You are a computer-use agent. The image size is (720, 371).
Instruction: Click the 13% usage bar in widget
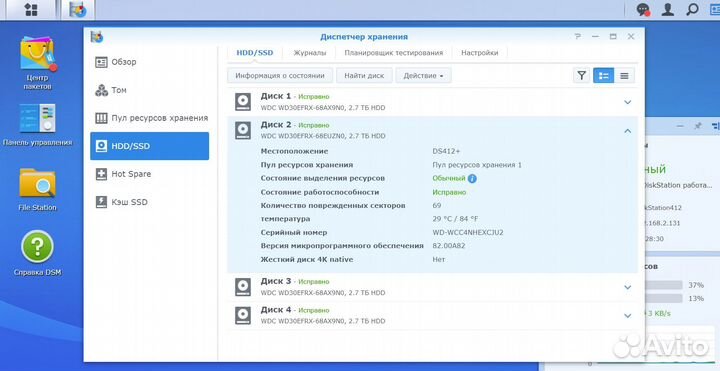pyautogui.click(x=664, y=298)
